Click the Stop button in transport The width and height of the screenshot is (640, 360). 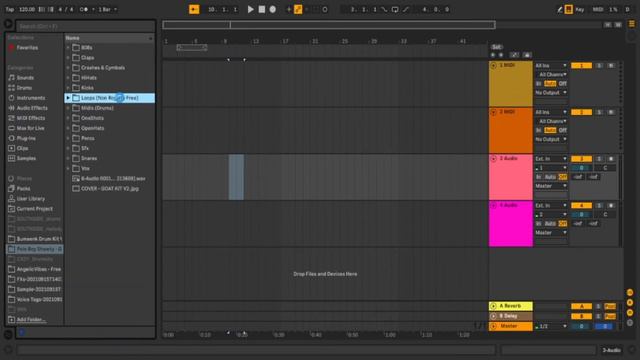(262, 9)
